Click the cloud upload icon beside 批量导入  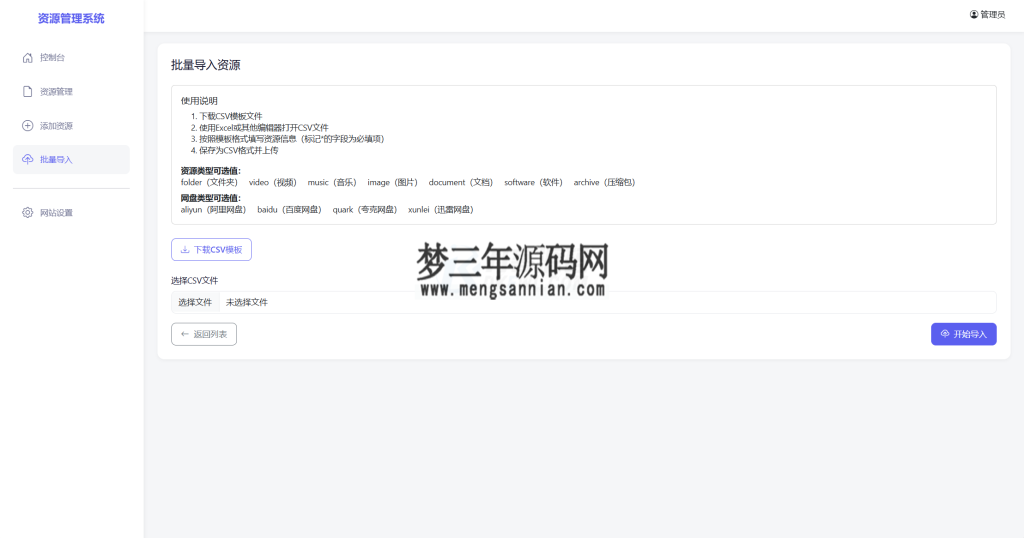click(27, 159)
